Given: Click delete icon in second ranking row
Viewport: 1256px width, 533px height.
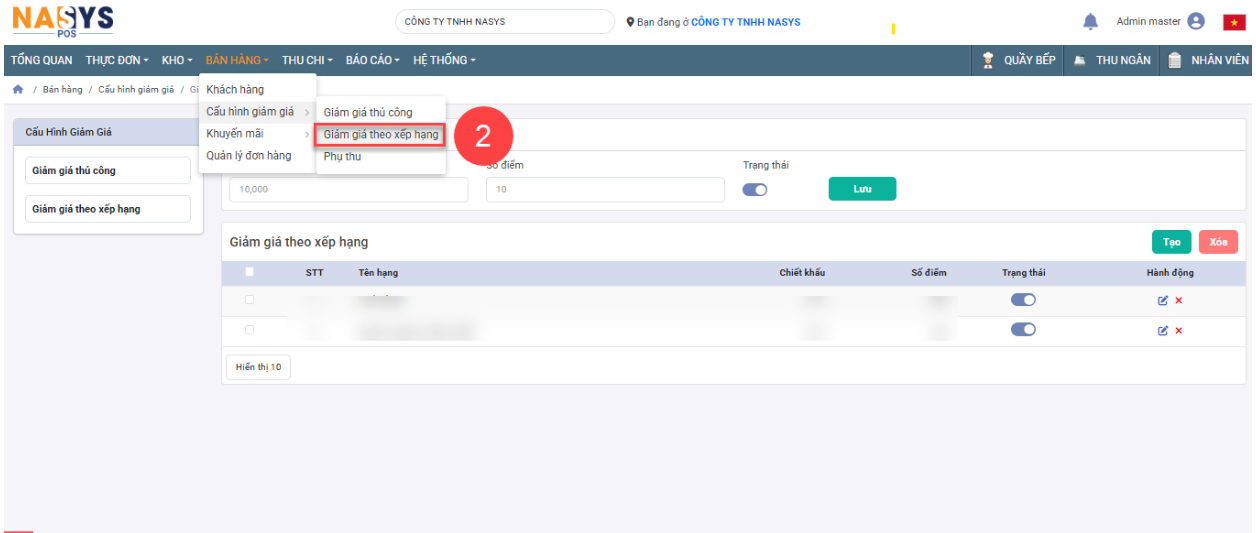Looking at the screenshot, I should tap(1179, 331).
